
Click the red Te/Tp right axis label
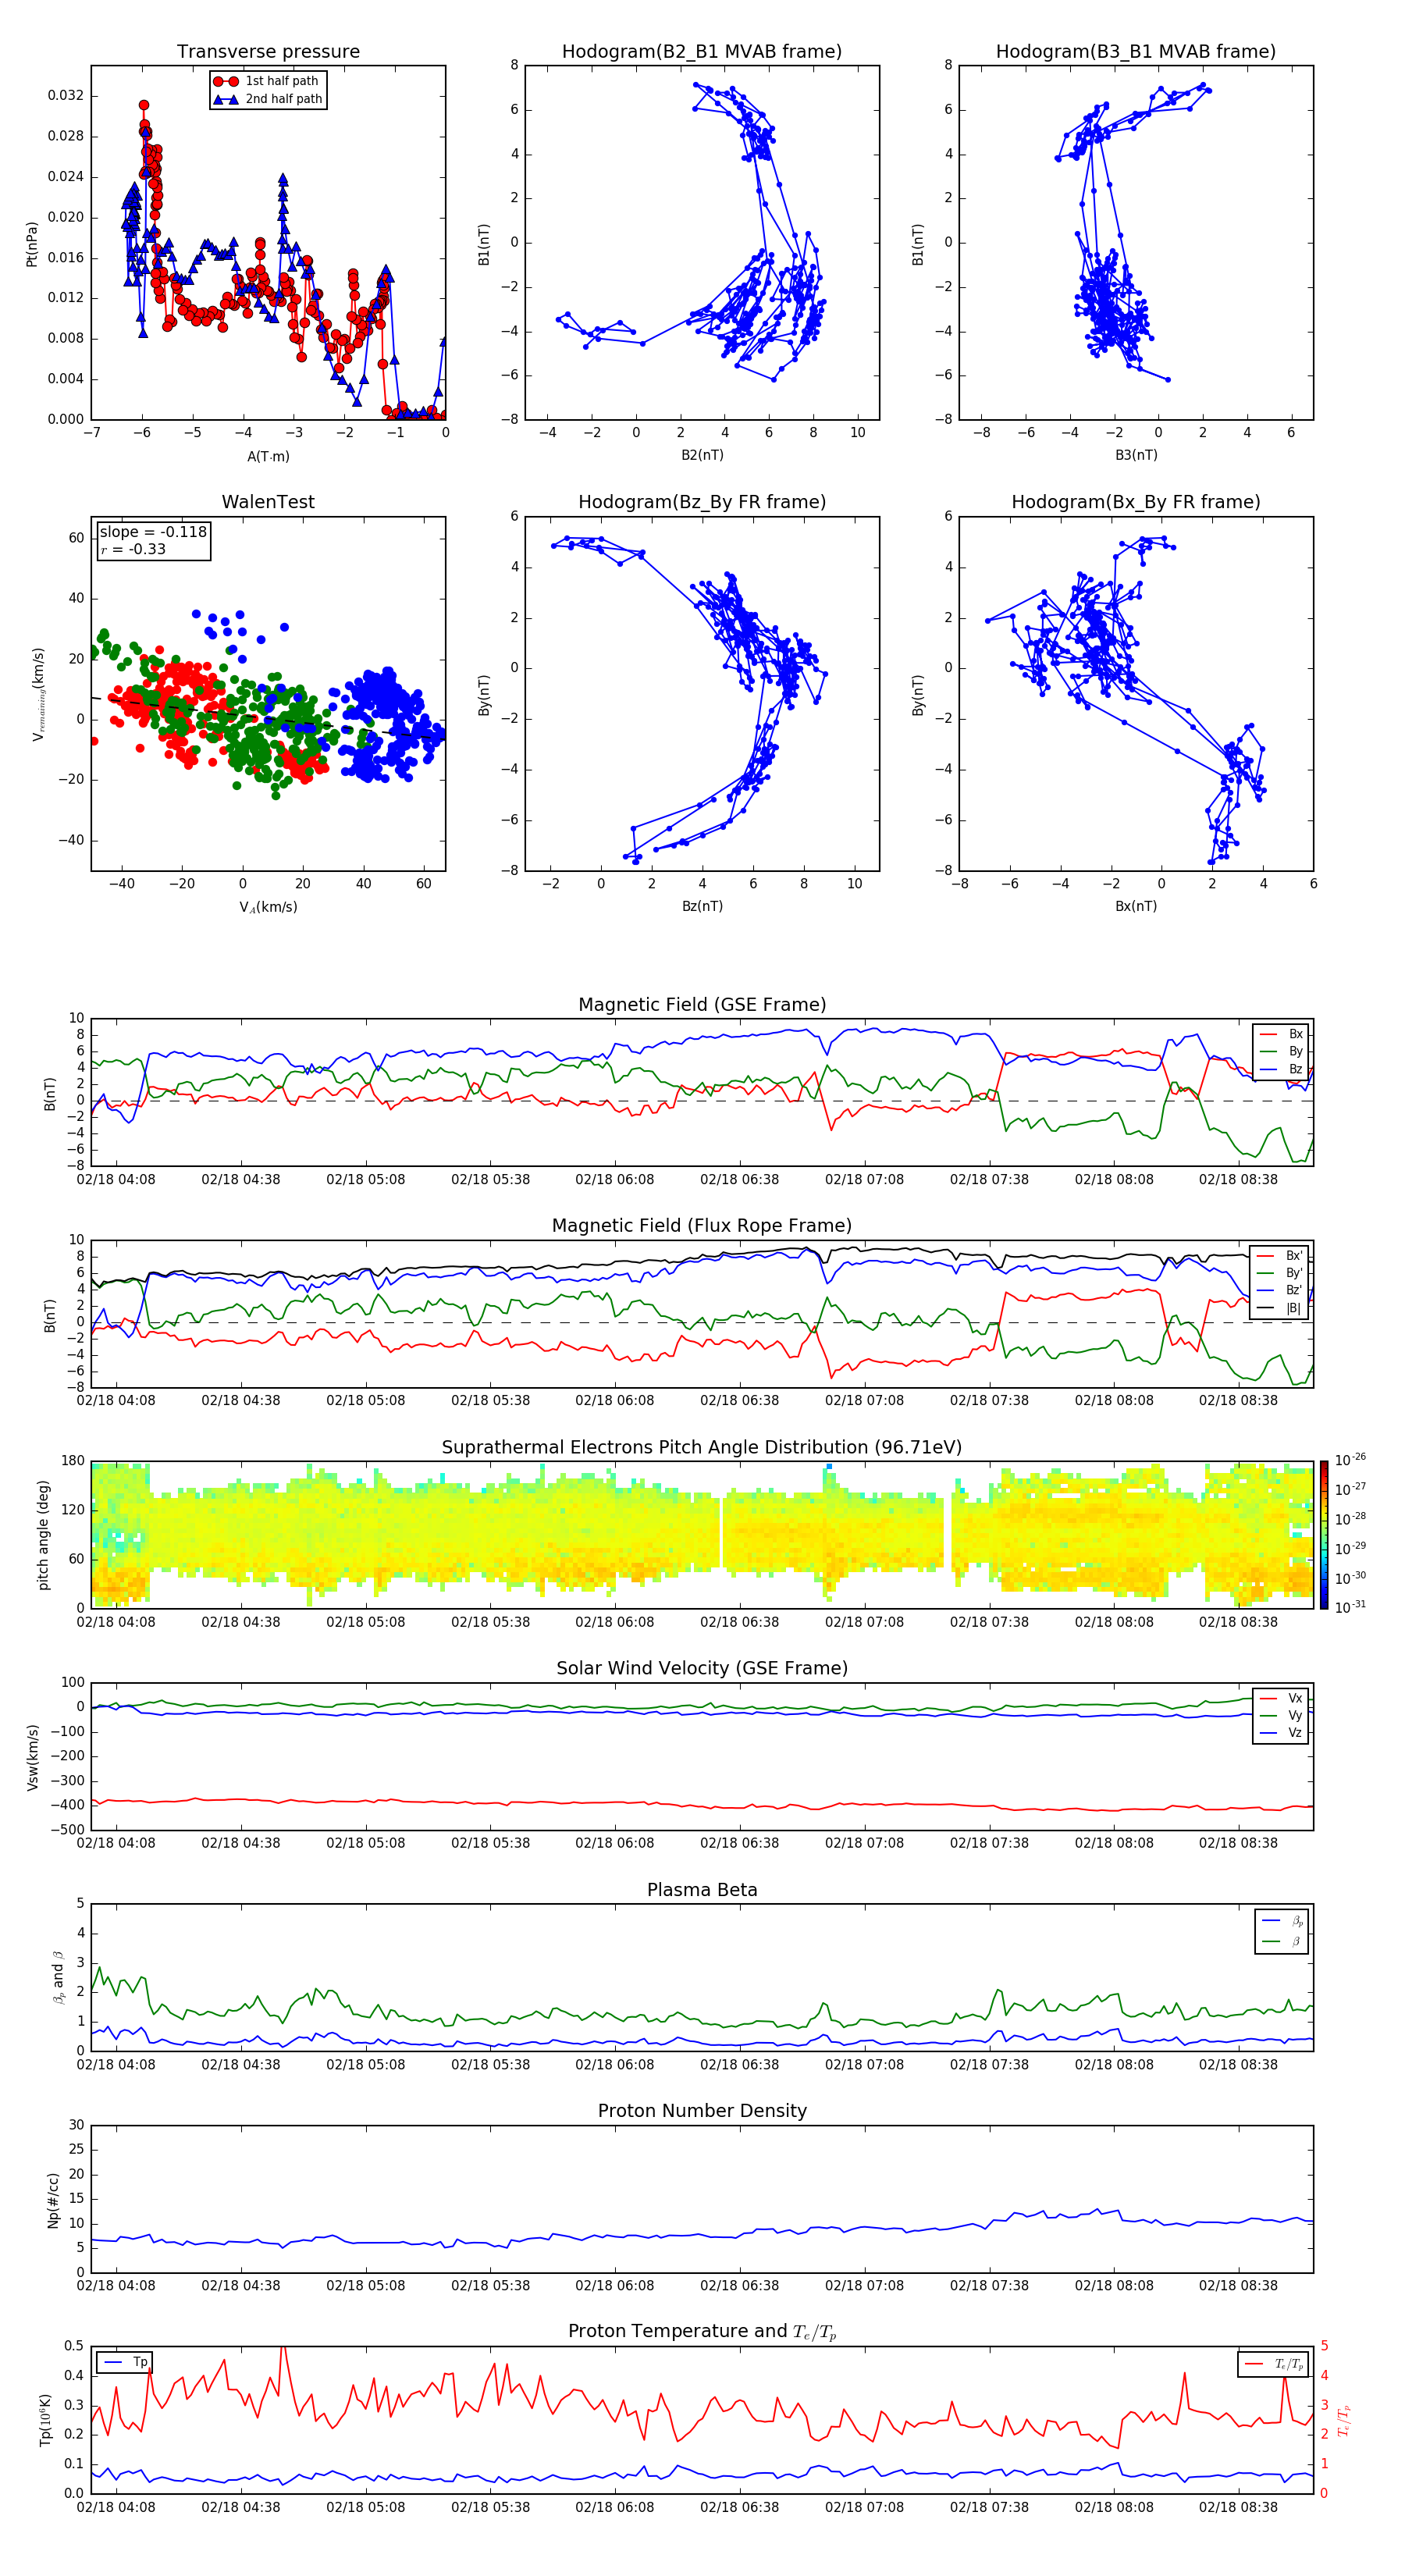click(x=1345, y=2421)
